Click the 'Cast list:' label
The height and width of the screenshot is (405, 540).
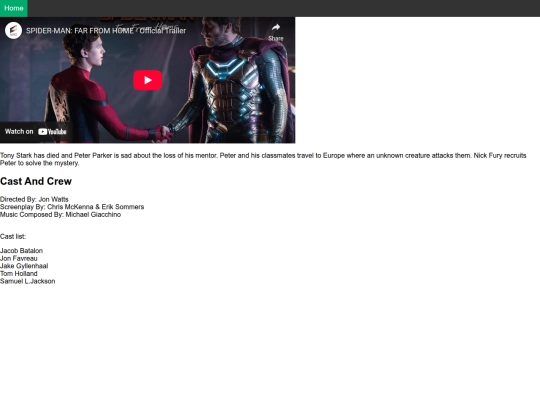pos(13,237)
